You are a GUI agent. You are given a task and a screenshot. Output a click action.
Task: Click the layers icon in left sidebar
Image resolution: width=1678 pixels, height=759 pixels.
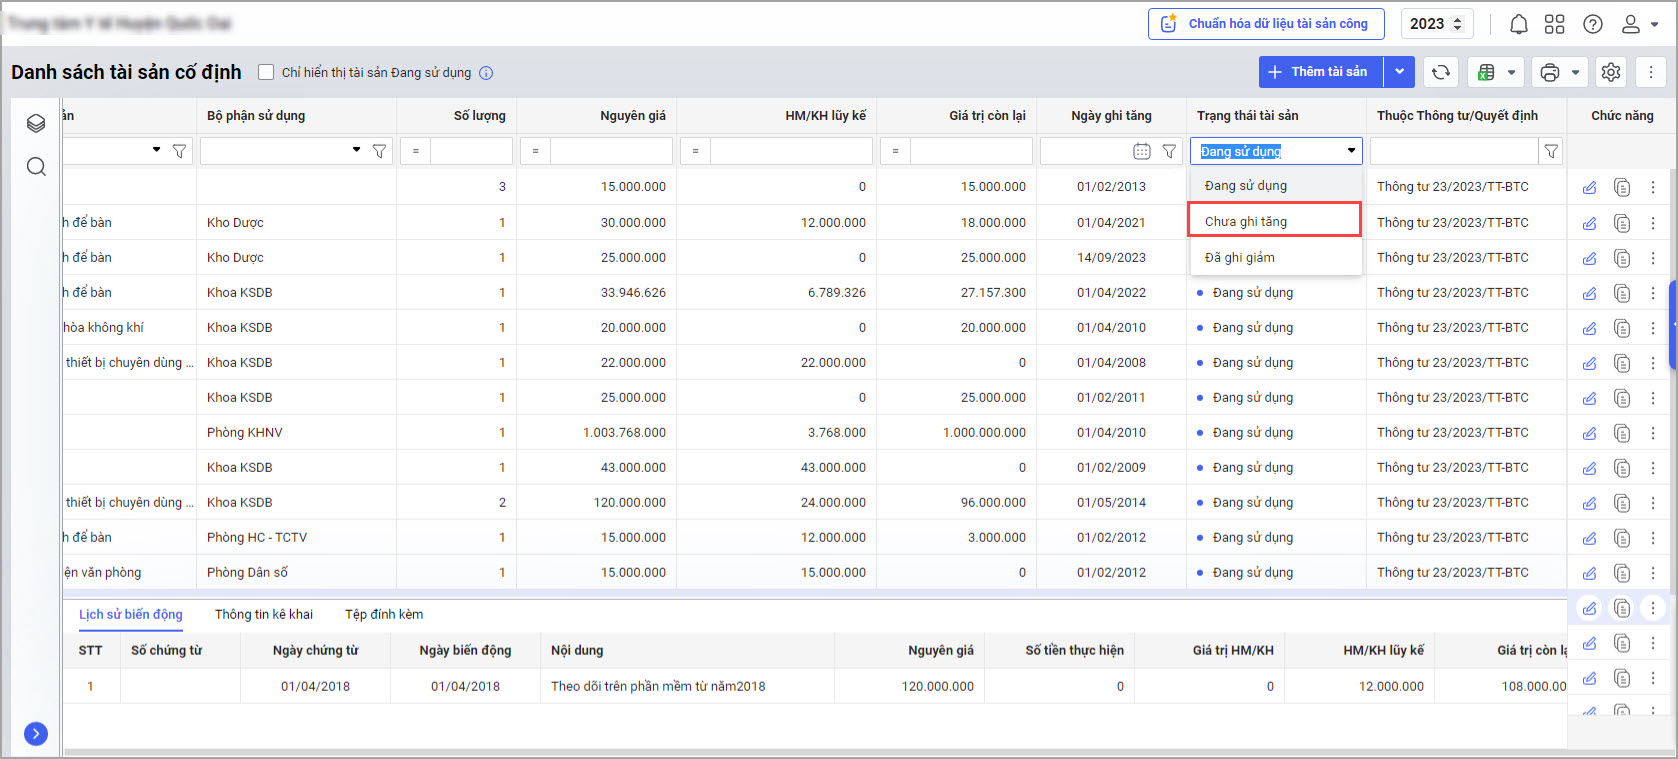tap(36, 123)
